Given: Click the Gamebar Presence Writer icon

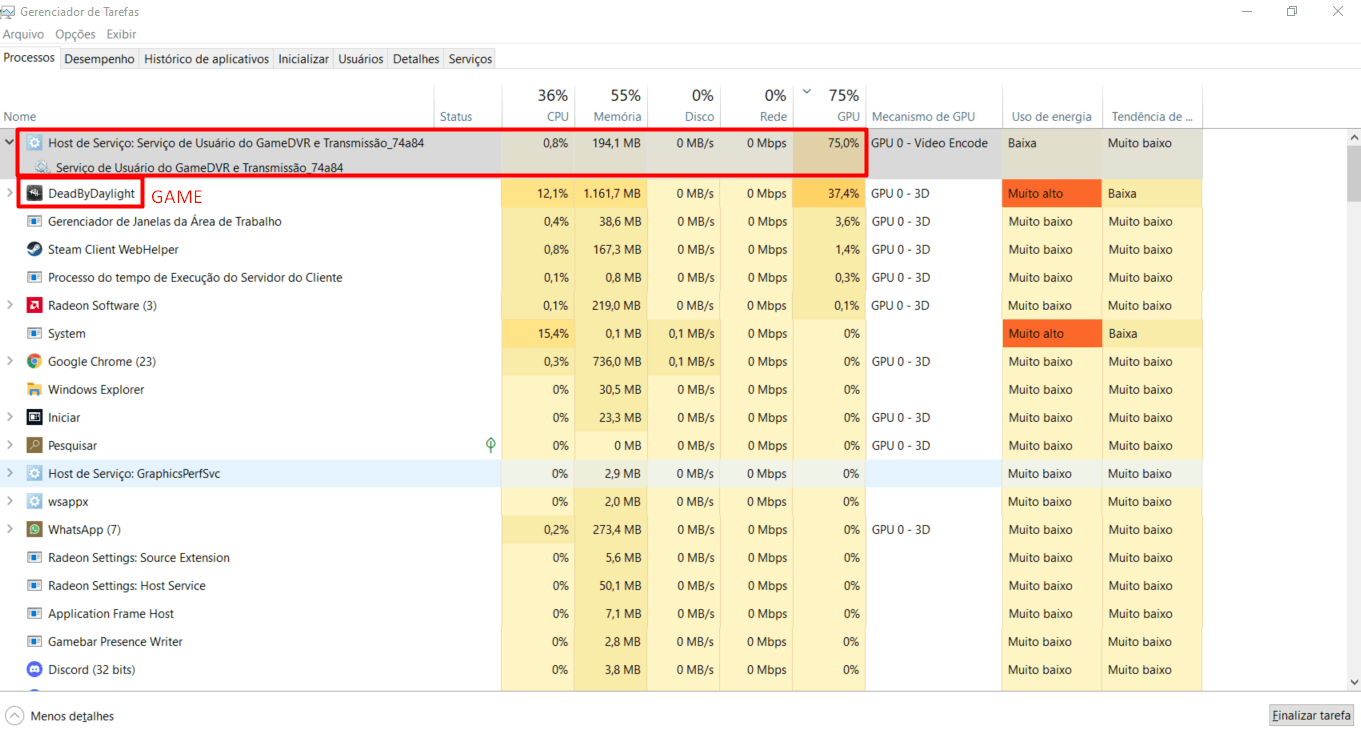Looking at the screenshot, I should tap(34, 641).
